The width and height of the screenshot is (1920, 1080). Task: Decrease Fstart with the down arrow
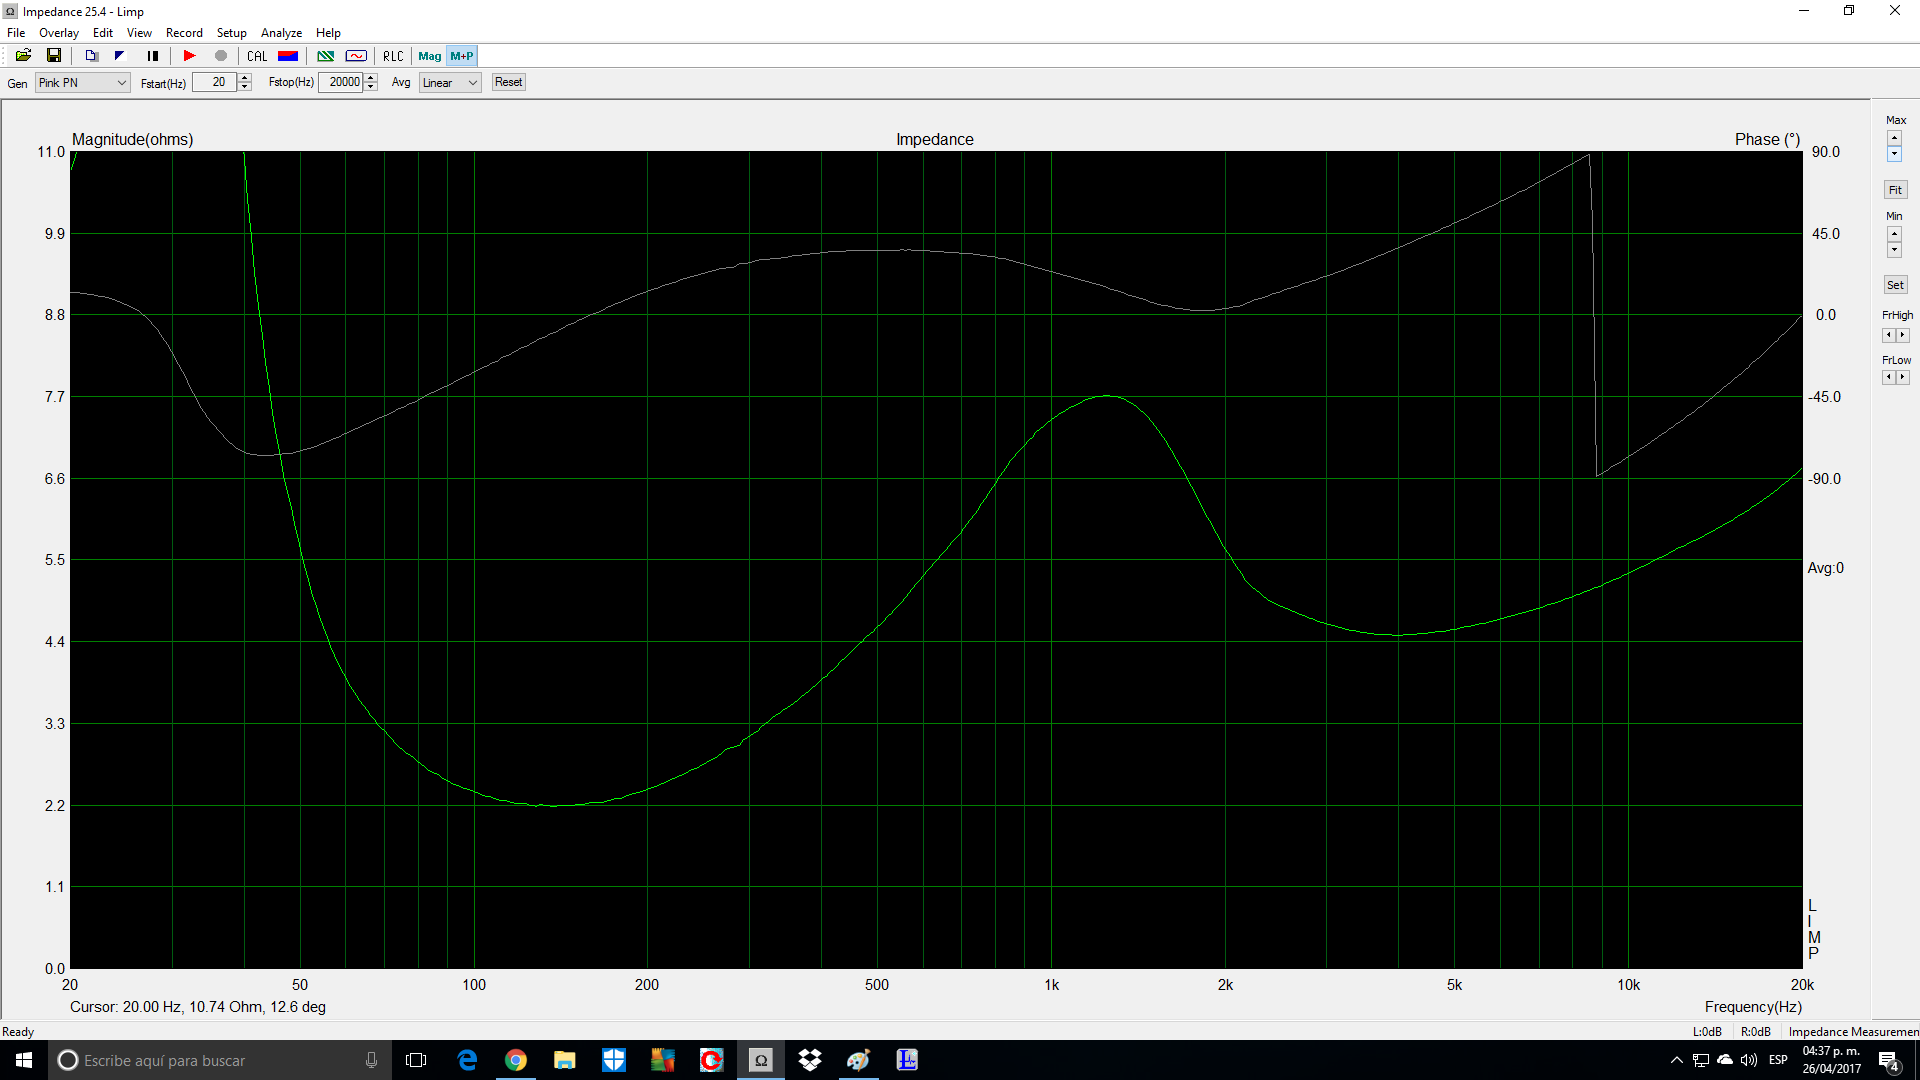pos(244,87)
